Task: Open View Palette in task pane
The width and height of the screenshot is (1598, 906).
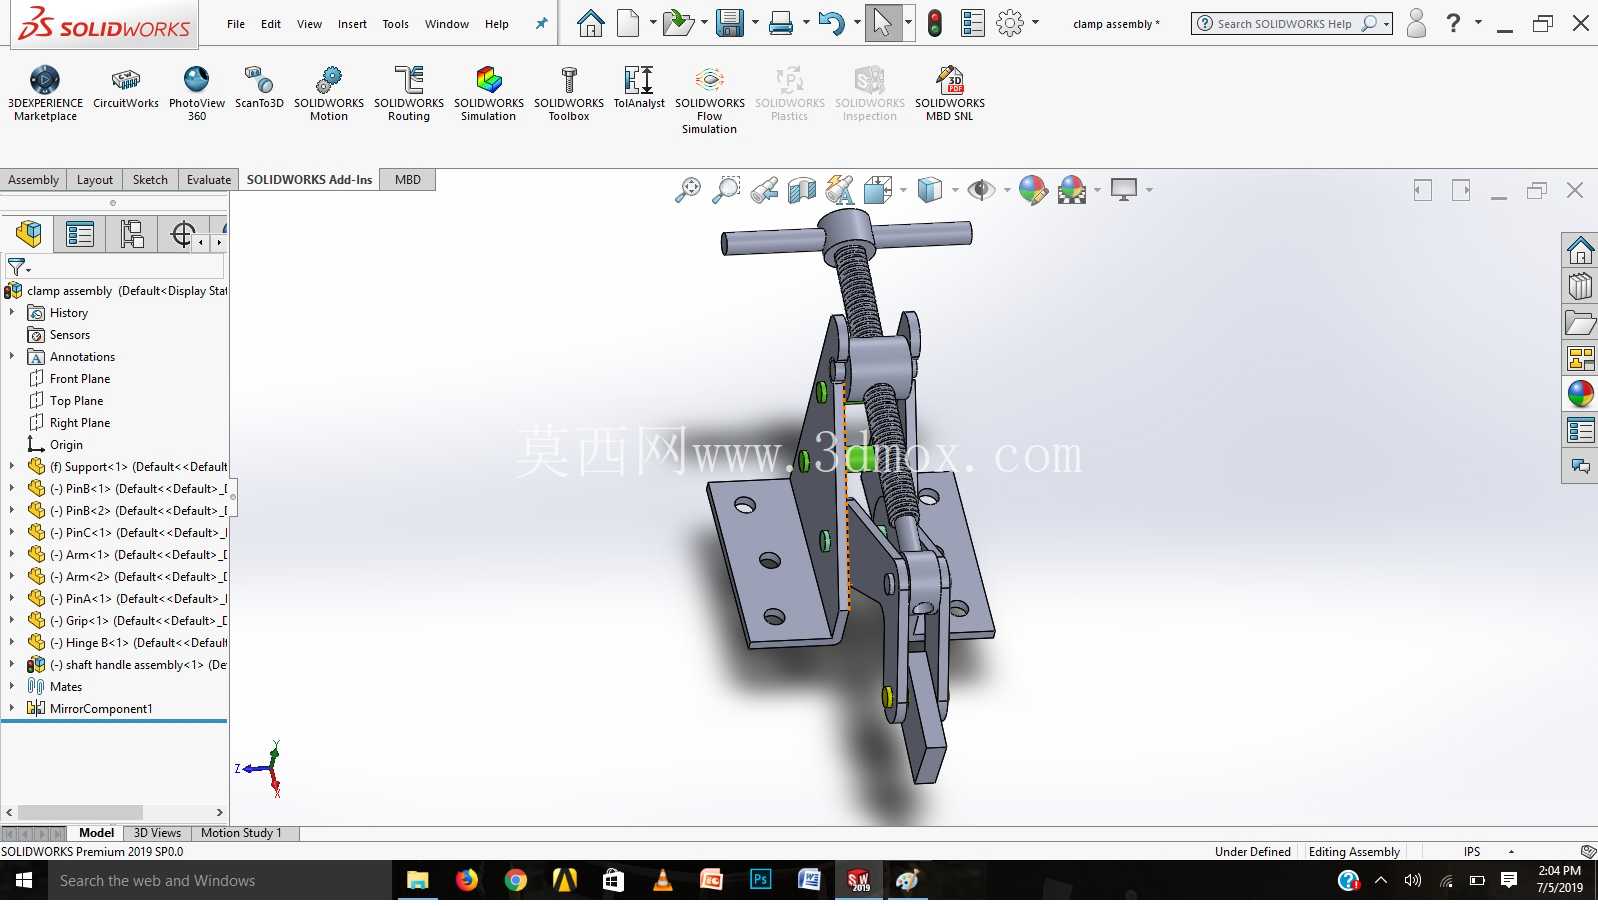Action: tap(1580, 358)
